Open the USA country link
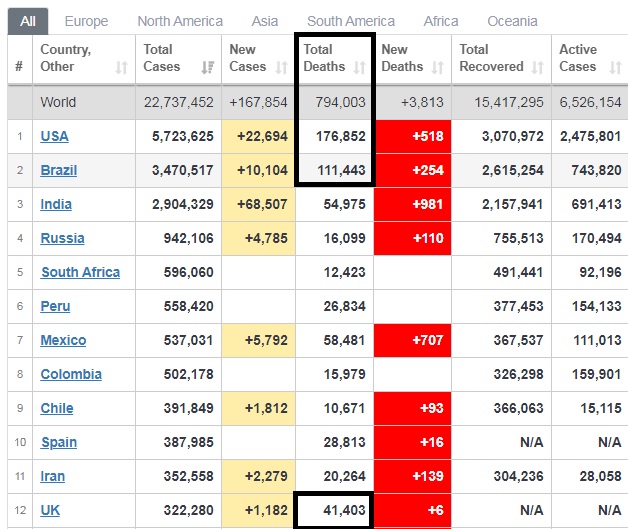The image size is (628, 529). coord(54,136)
